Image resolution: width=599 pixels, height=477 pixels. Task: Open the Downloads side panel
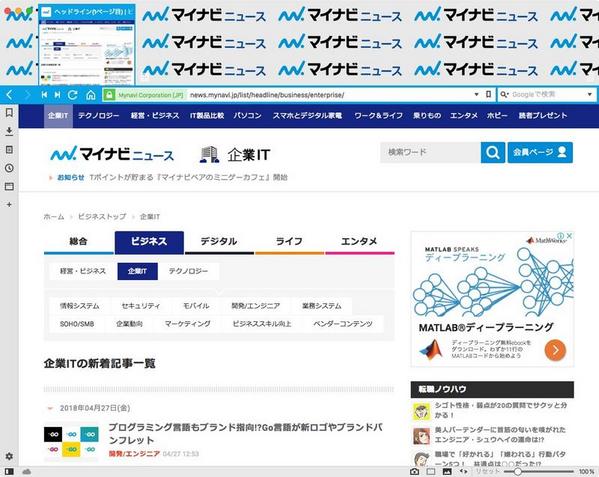9,131
